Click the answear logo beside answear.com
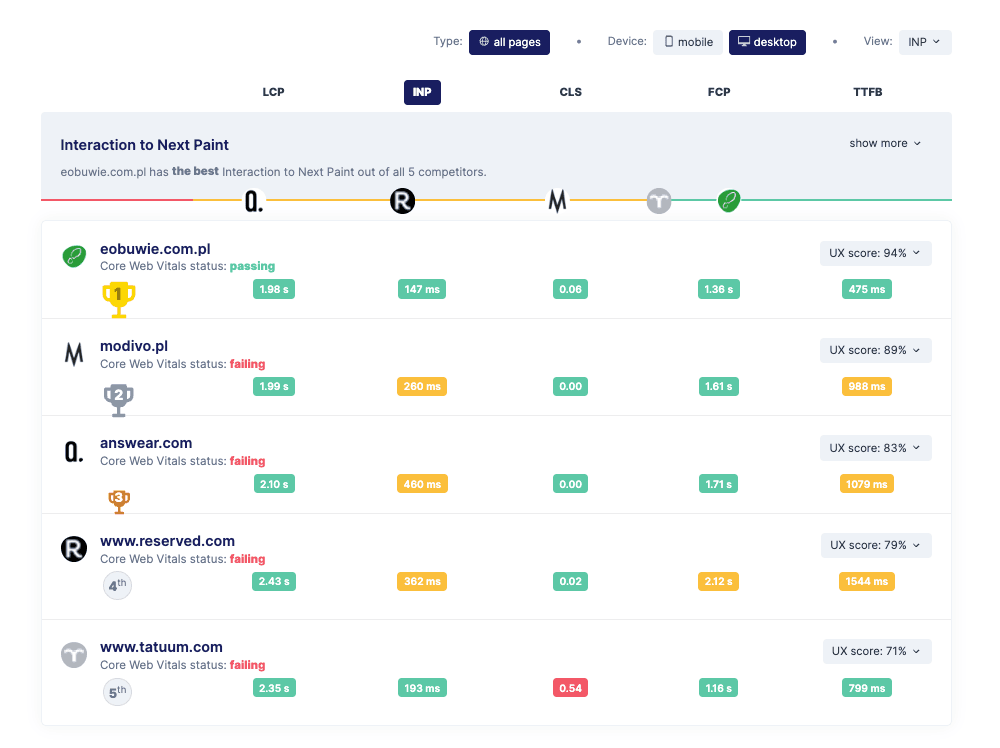Image resolution: width=1000 pixels, height=748 pixels. [74, 452]
